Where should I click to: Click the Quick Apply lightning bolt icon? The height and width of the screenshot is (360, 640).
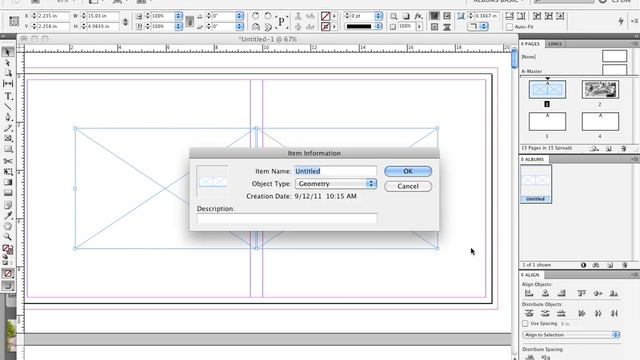coord(621,21)
